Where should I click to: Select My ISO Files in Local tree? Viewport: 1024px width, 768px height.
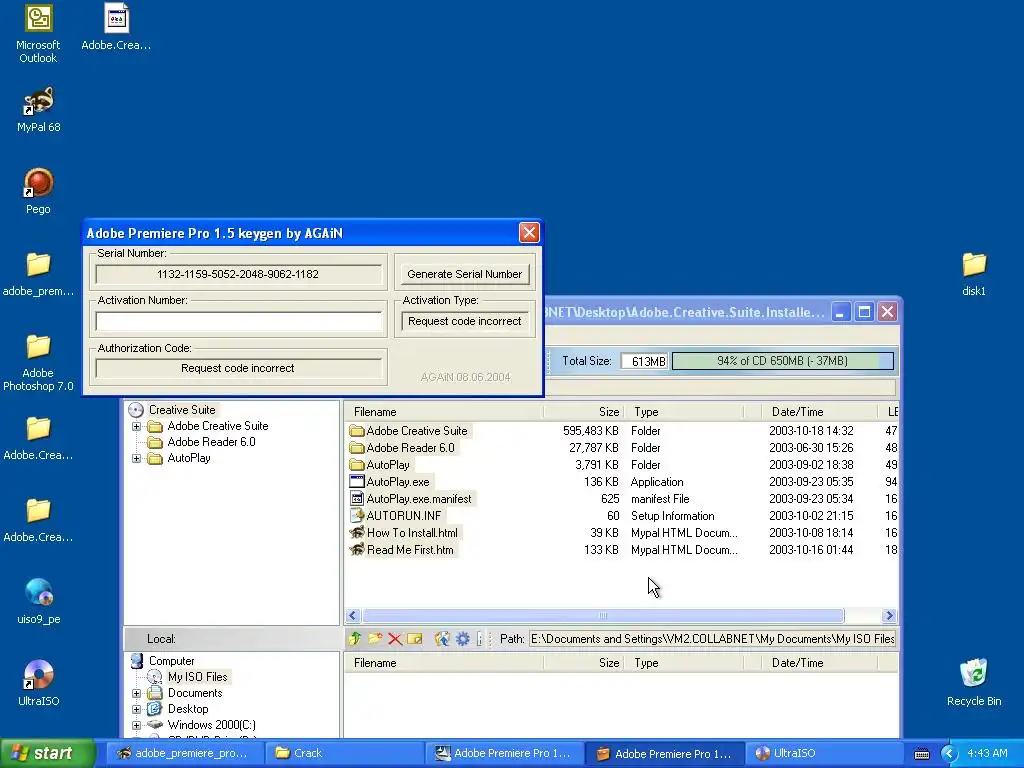[197, 677]
